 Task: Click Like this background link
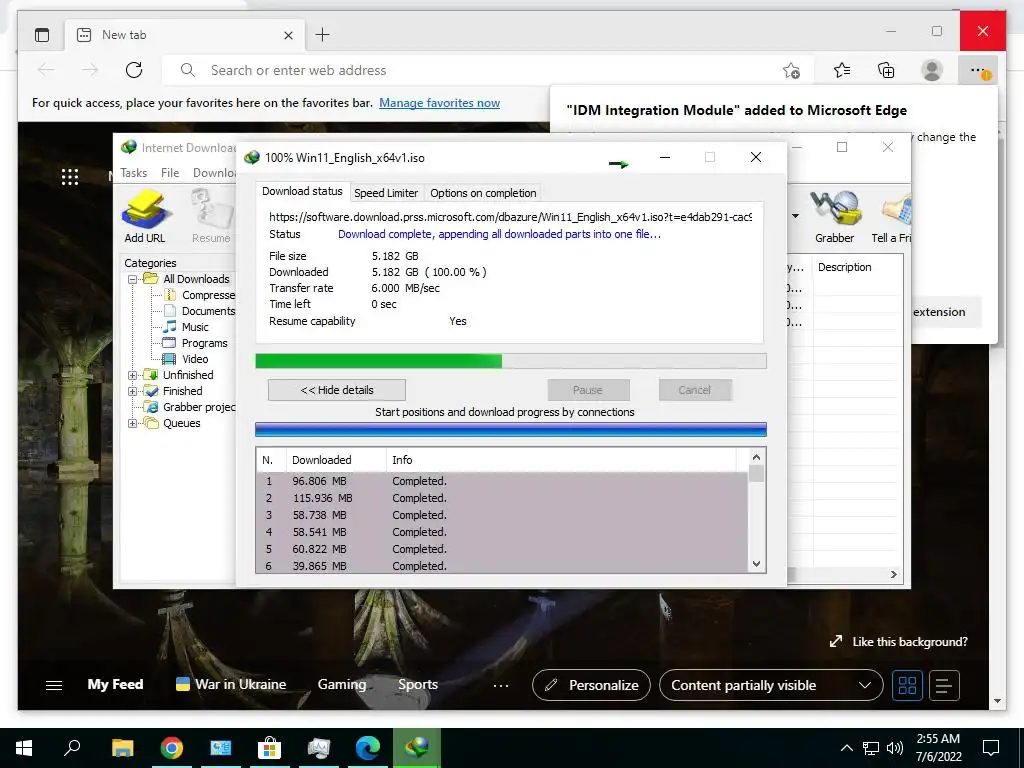tap(899, 642)
